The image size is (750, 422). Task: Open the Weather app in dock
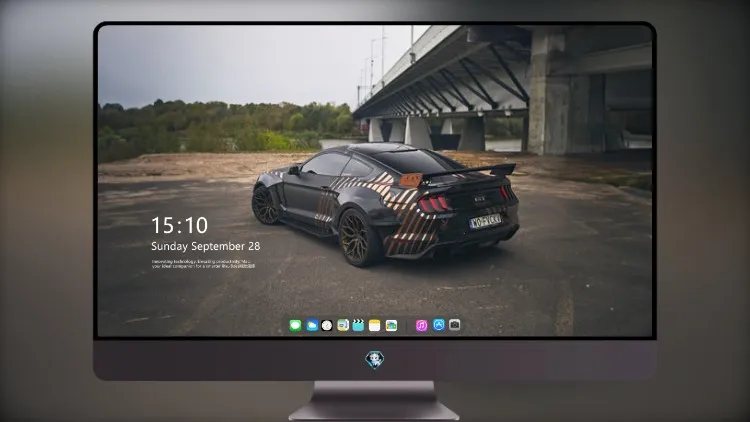tap(312, 325)
